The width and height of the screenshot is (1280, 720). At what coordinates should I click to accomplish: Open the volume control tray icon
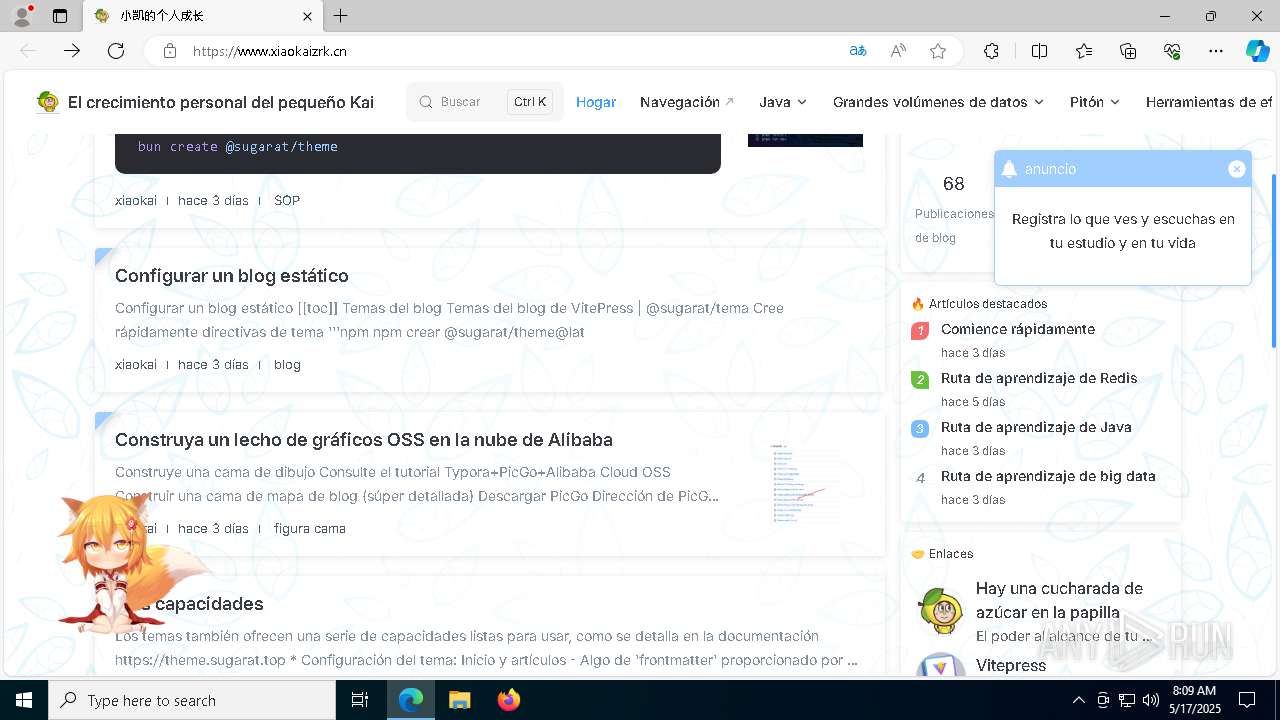point(1150,700)
